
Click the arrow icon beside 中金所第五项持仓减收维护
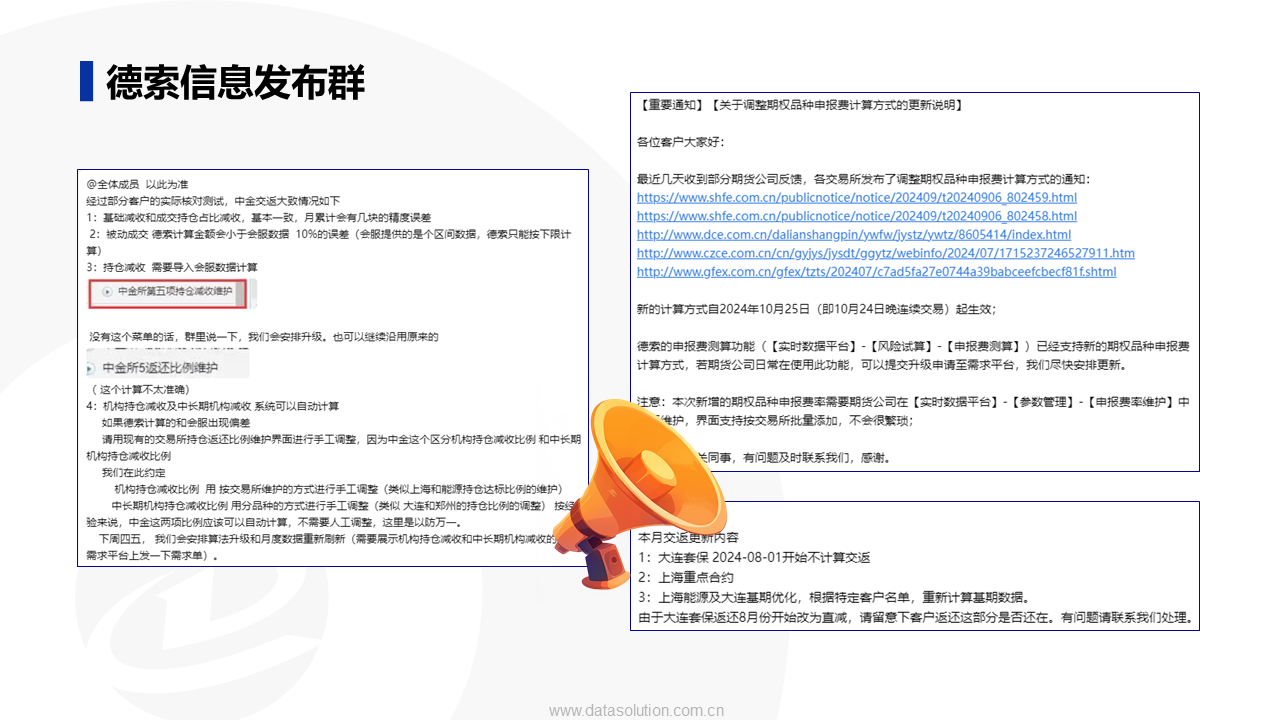(x=107, y=292)
